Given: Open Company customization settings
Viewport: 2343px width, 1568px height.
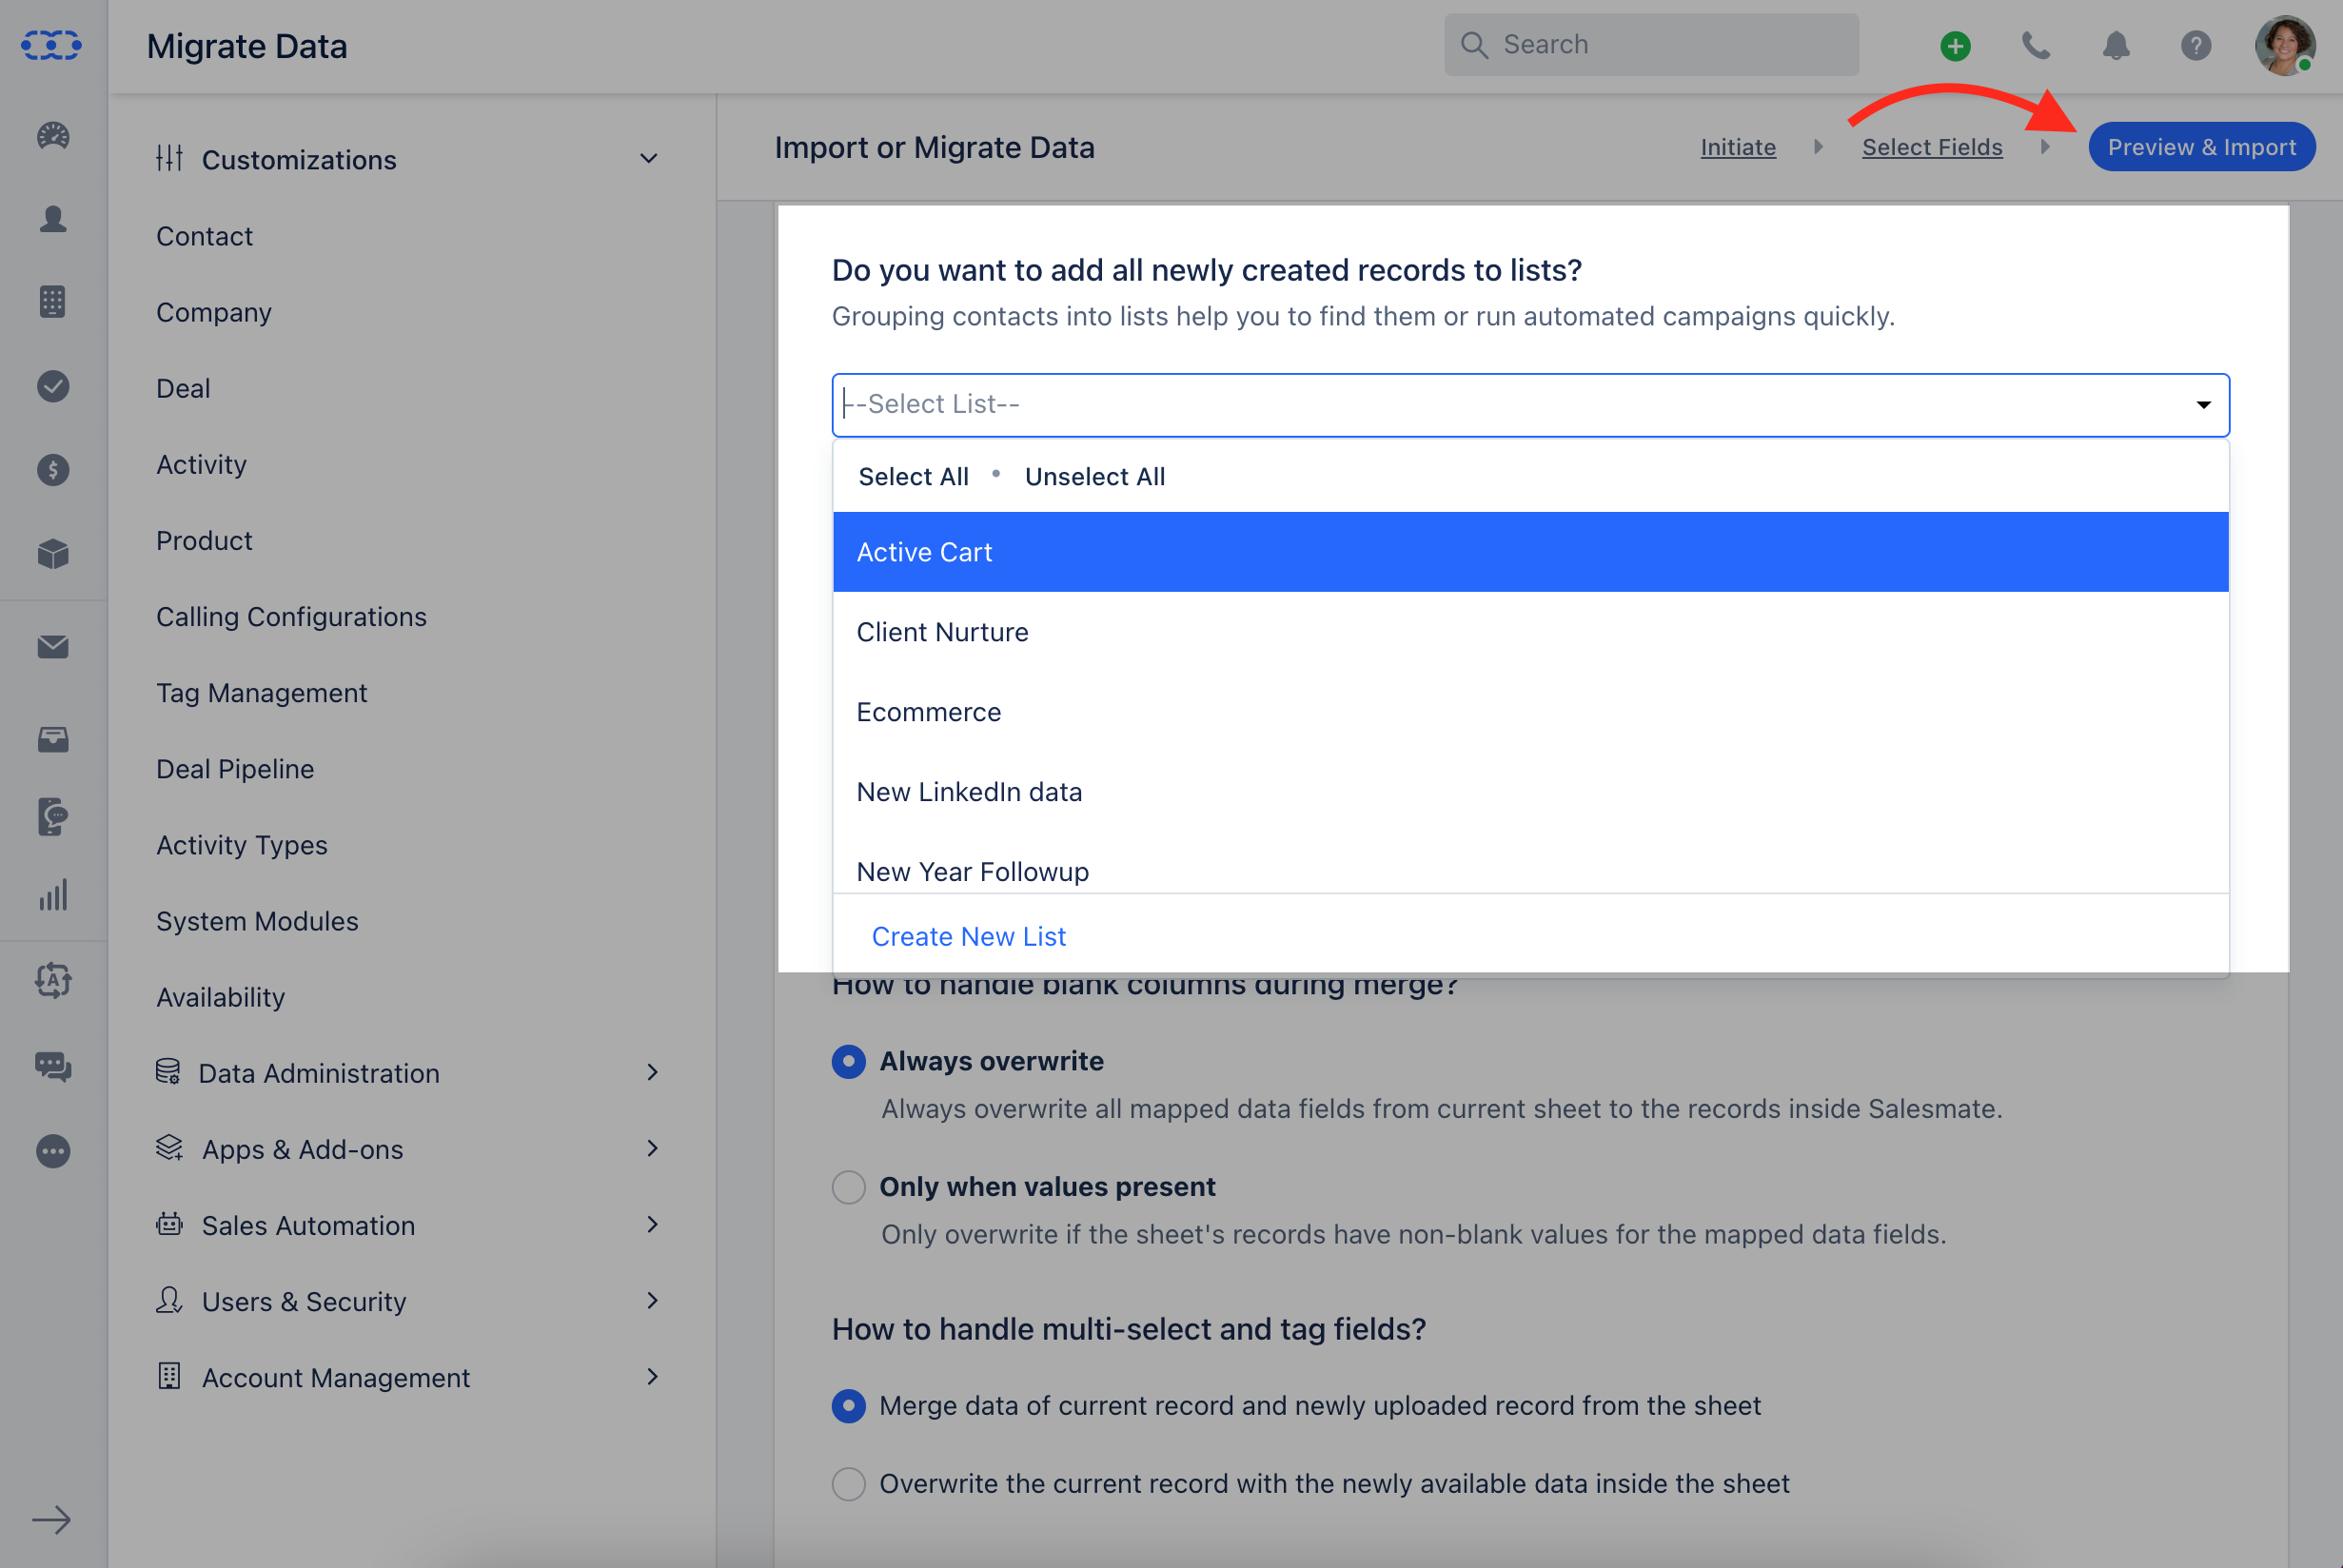Looking at the screenshot, I should [214, 312].
